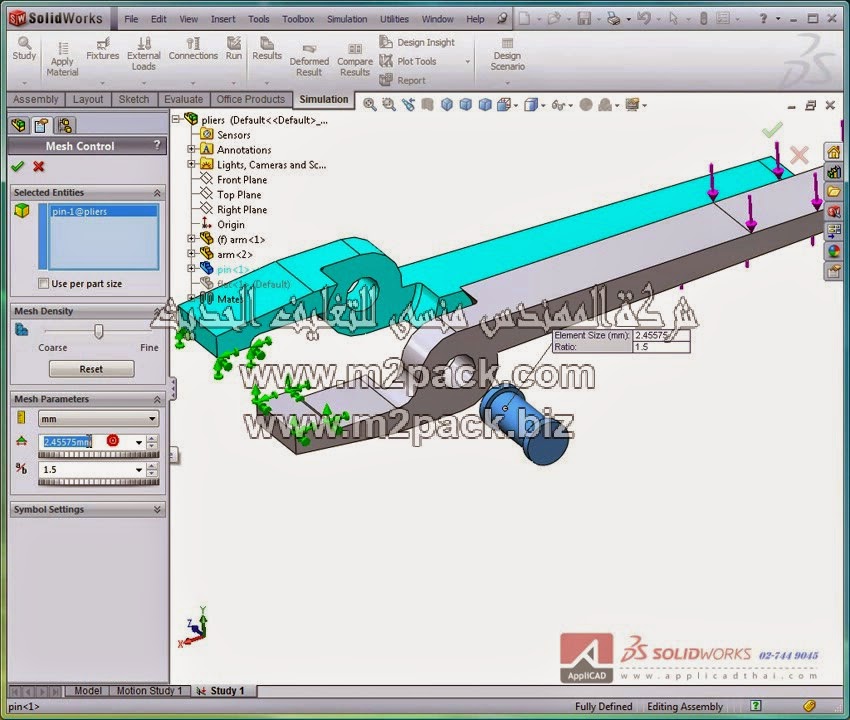
Task: Open the Help menu
Action: (x=475, y=19)
